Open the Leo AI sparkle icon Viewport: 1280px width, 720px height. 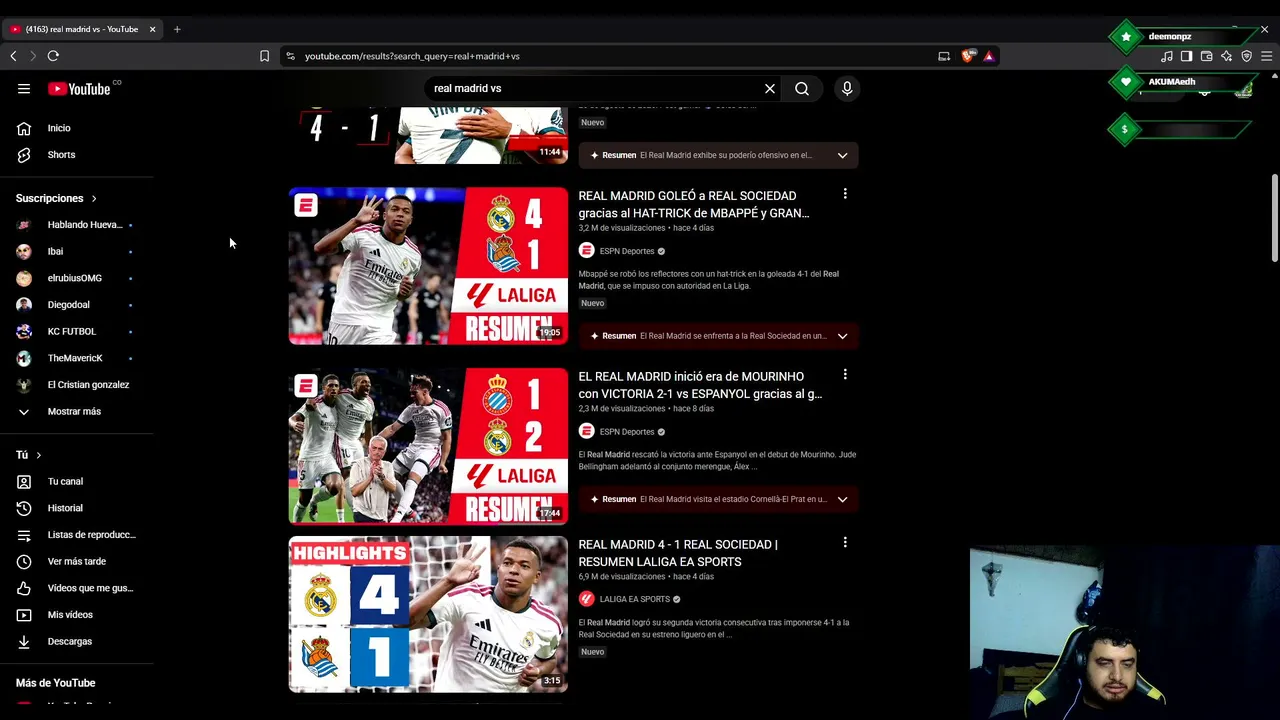click(x=1226, y=56)
